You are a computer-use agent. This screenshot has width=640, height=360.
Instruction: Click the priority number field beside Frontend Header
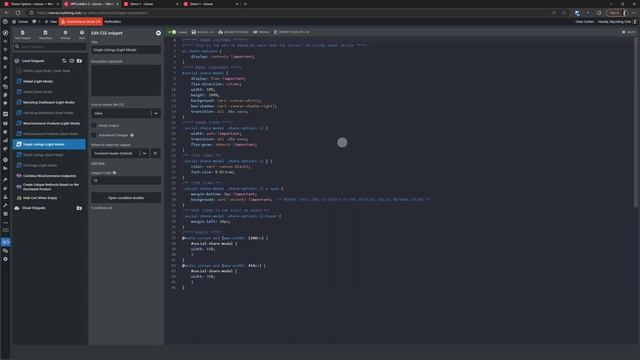click(x=156, y=153)
